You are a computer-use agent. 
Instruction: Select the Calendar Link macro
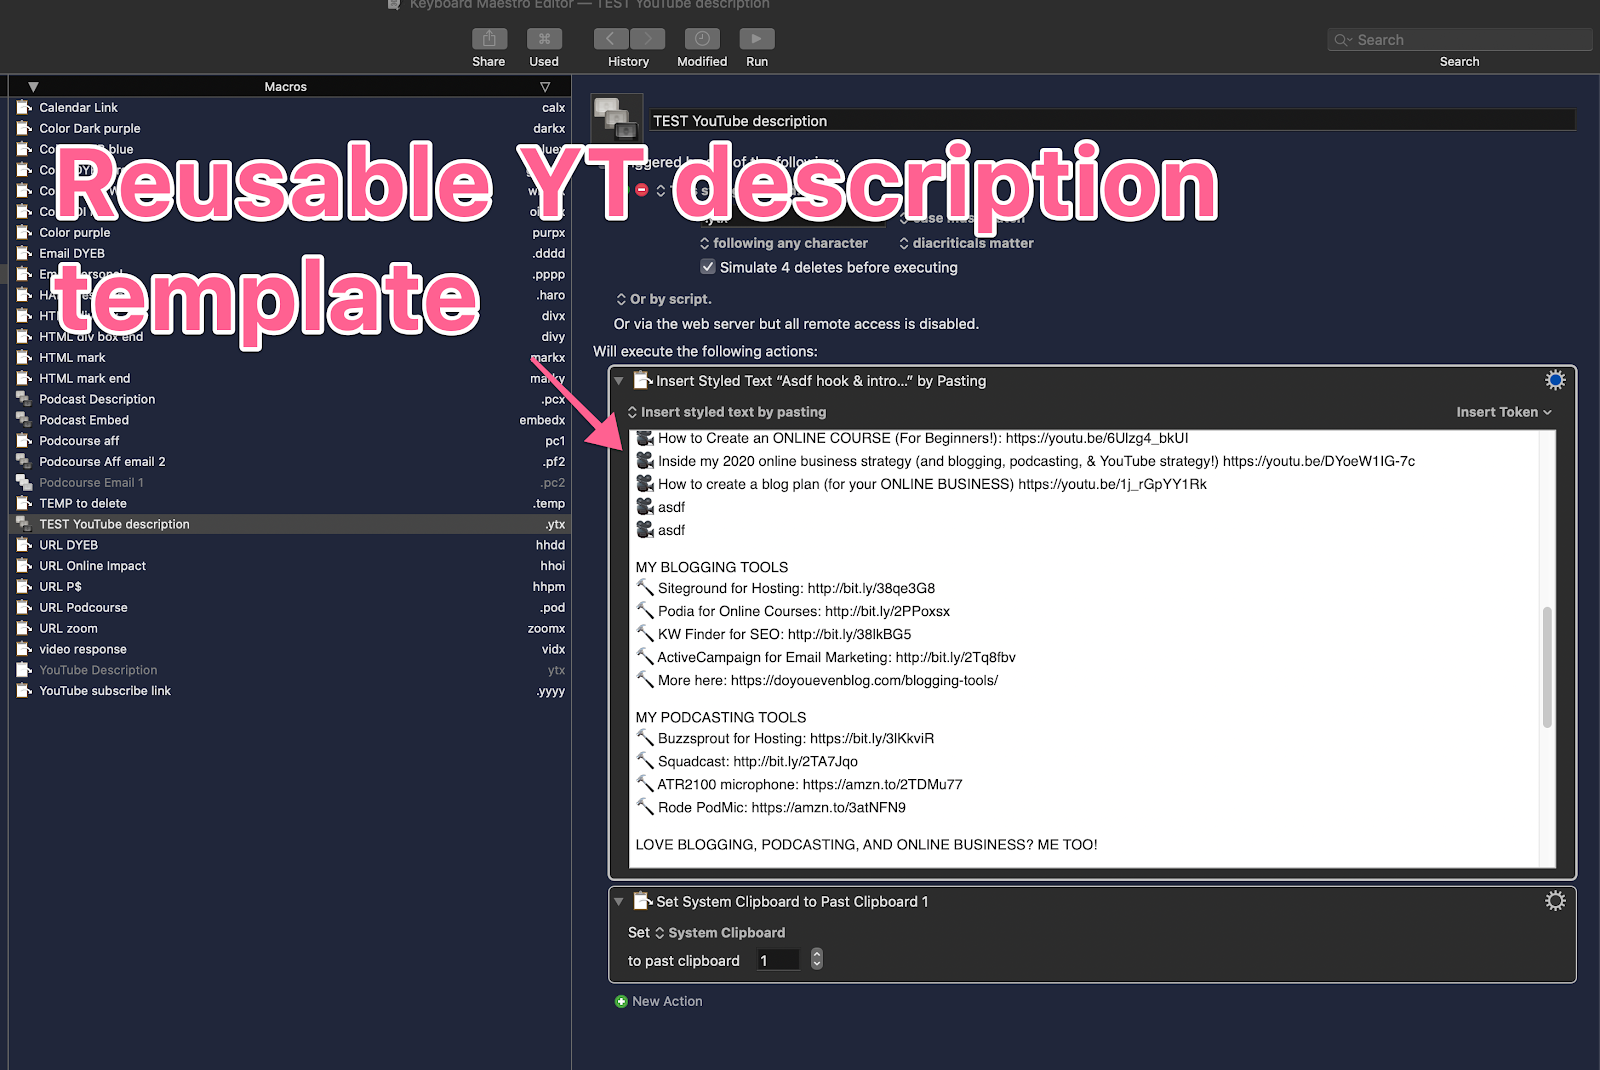point(290,107)
